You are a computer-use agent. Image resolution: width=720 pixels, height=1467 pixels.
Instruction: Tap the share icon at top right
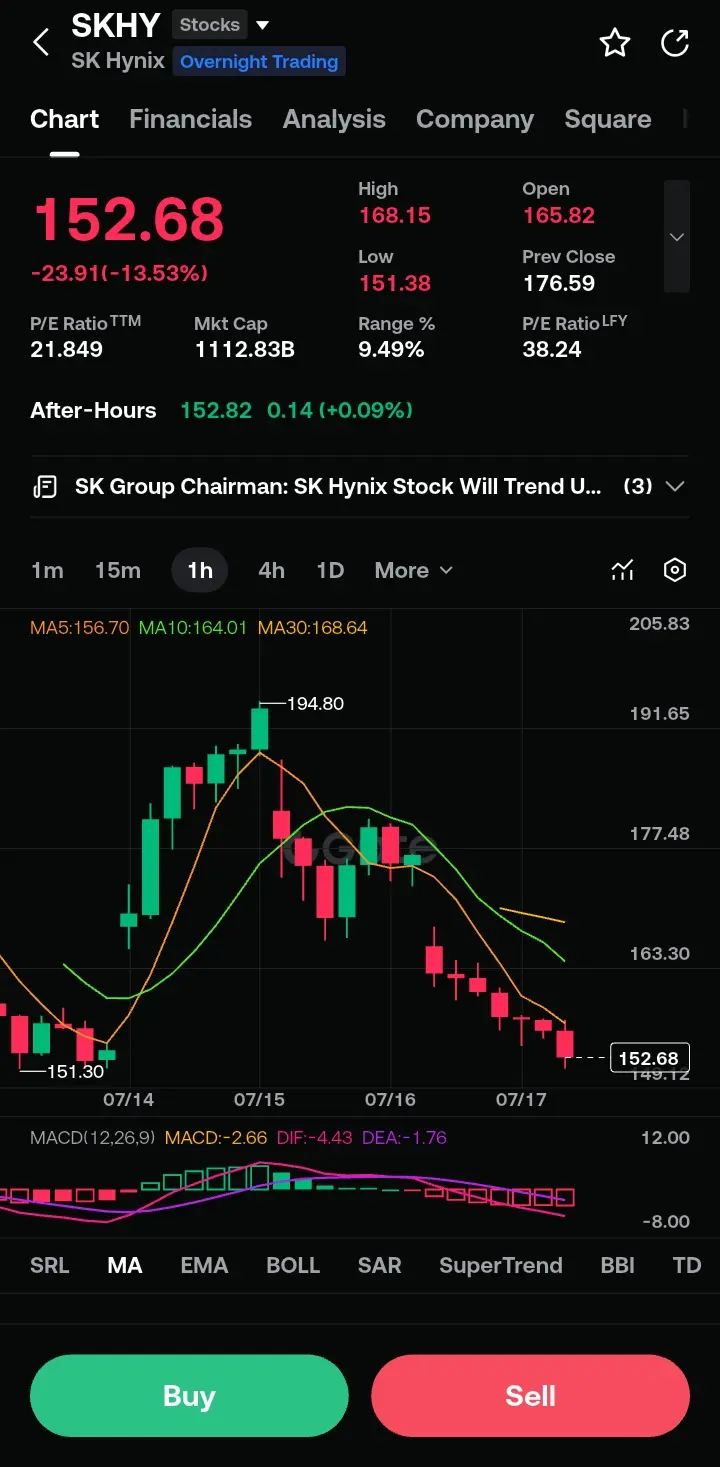click(675, 43)
